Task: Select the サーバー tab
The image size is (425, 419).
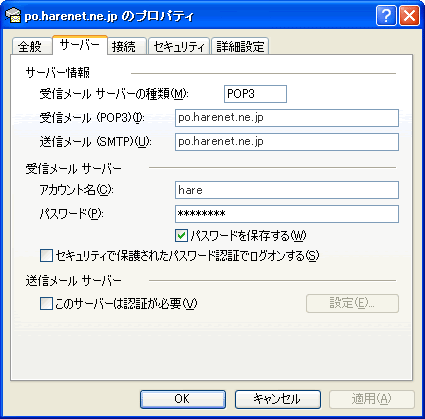Action: pos(80,45)
